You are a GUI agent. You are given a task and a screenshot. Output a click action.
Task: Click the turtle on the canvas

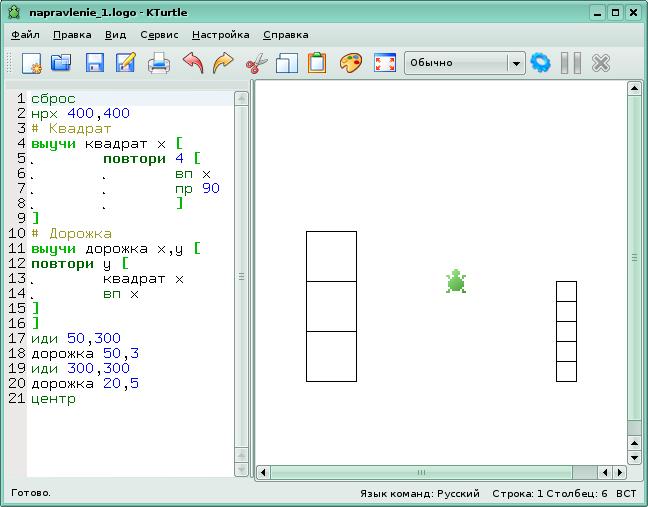tap(456, 282)
